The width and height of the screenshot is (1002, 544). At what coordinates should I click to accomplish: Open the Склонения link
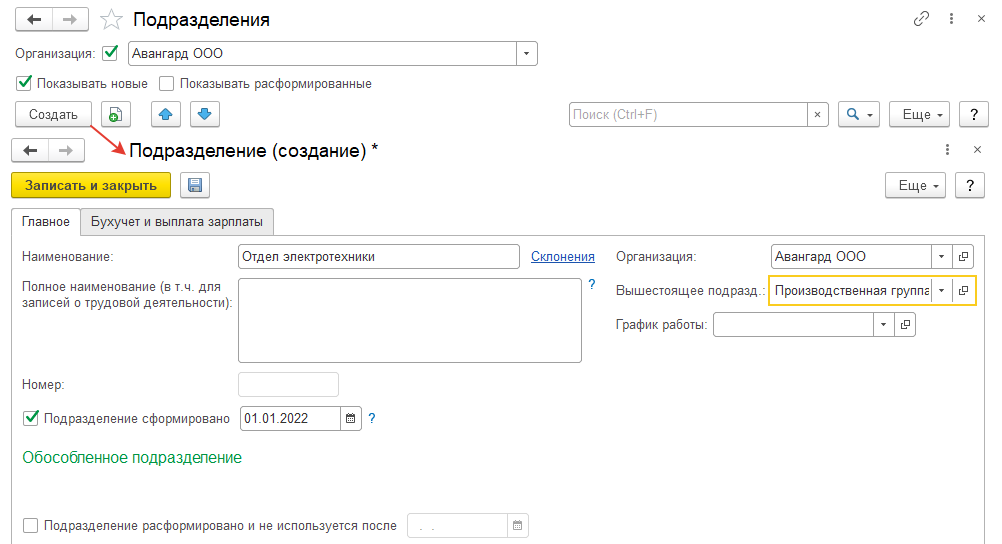(x=562, y=257)
